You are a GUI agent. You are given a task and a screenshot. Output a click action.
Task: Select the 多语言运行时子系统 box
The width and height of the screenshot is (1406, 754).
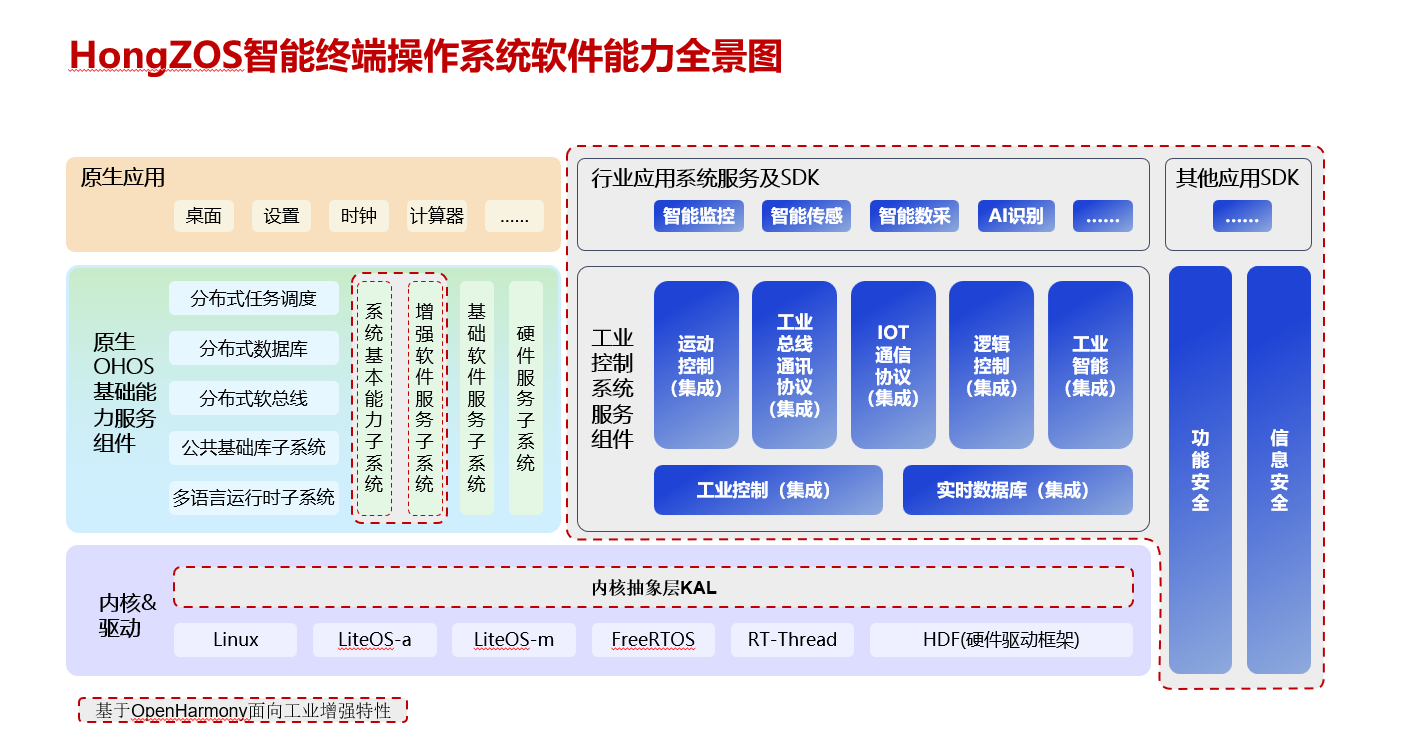254,498
